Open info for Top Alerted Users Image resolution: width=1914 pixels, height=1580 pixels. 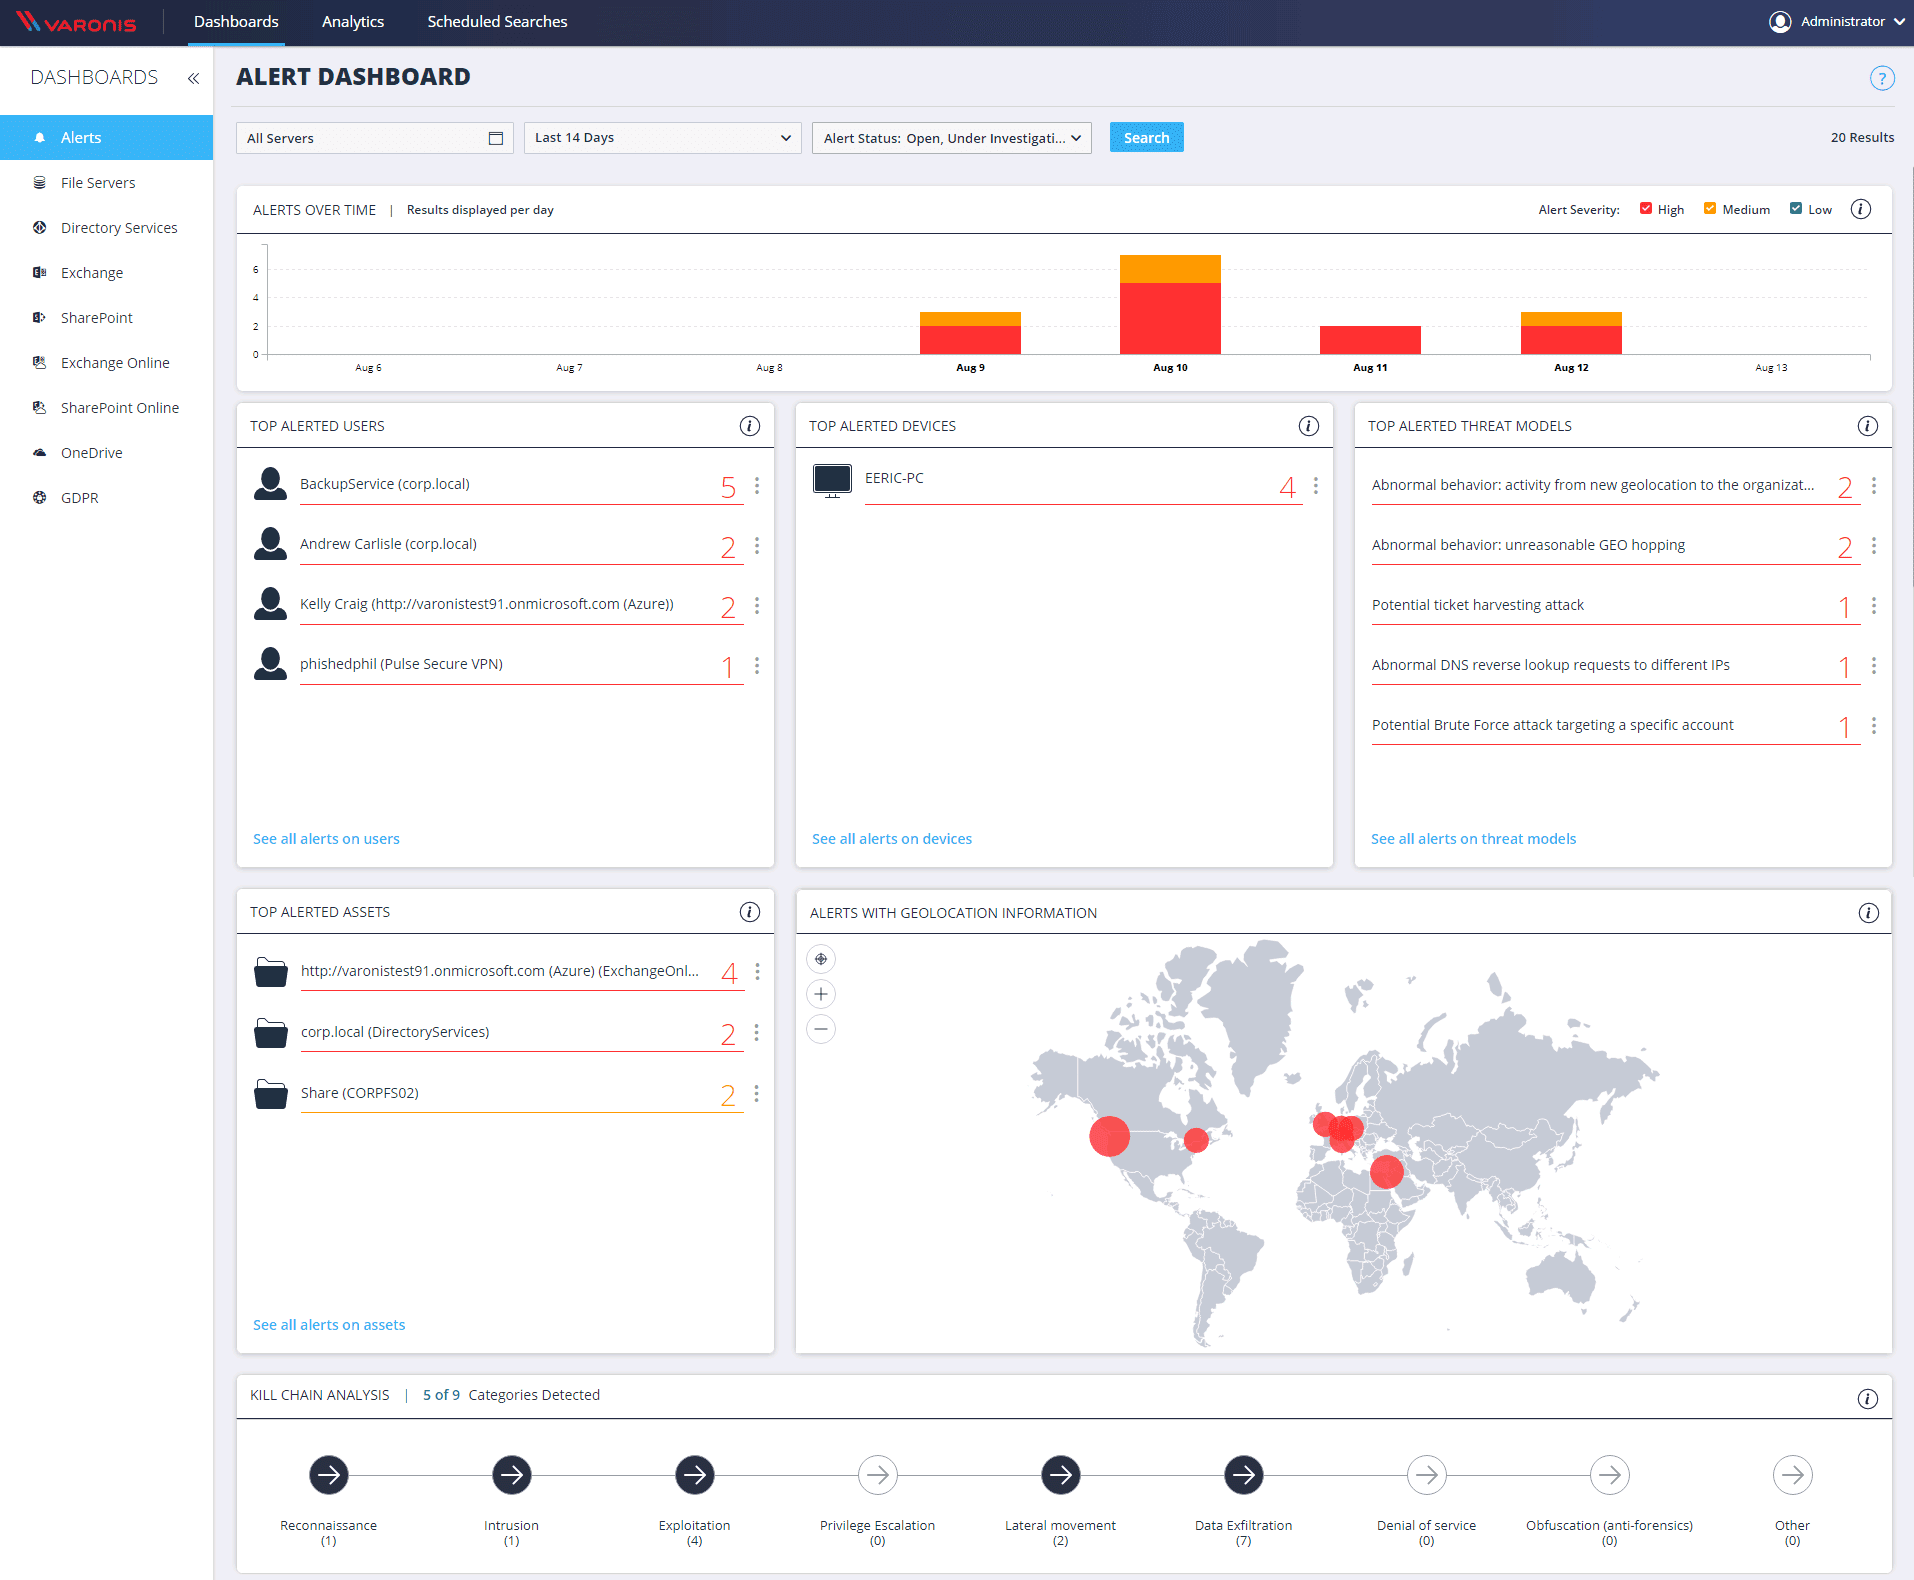[749, 426]
